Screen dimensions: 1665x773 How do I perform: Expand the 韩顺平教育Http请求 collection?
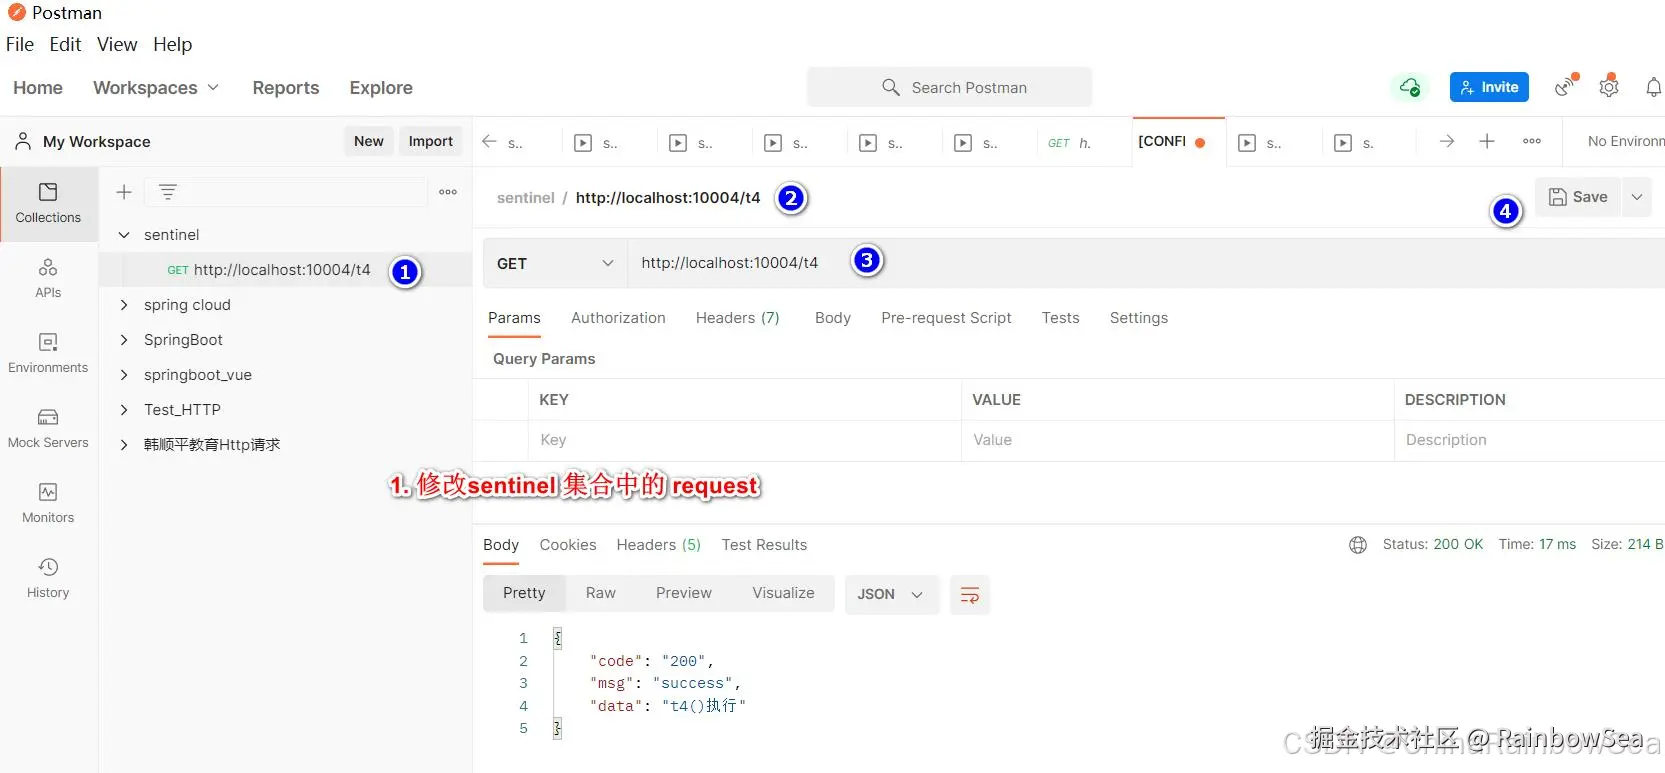click(x=124, y=445)
